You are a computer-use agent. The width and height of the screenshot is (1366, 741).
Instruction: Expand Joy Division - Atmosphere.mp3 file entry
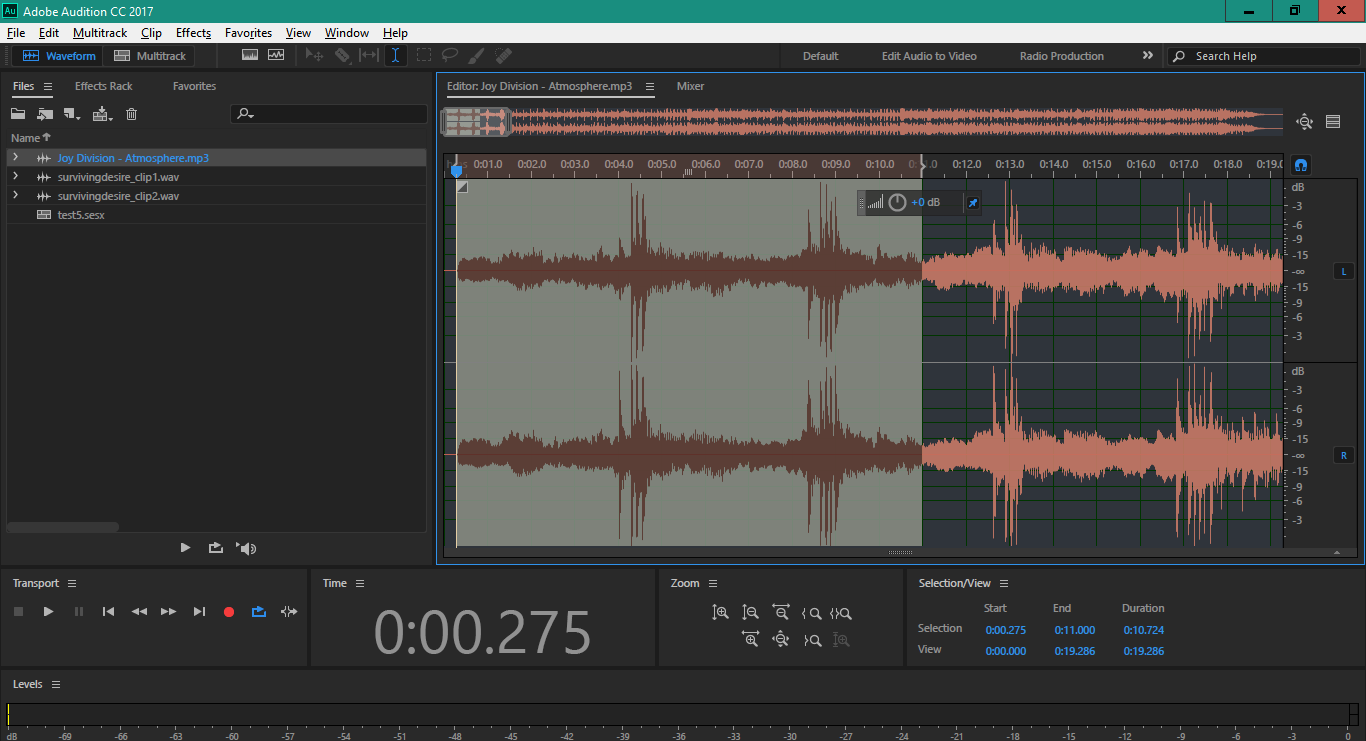[x=15, y=158]
